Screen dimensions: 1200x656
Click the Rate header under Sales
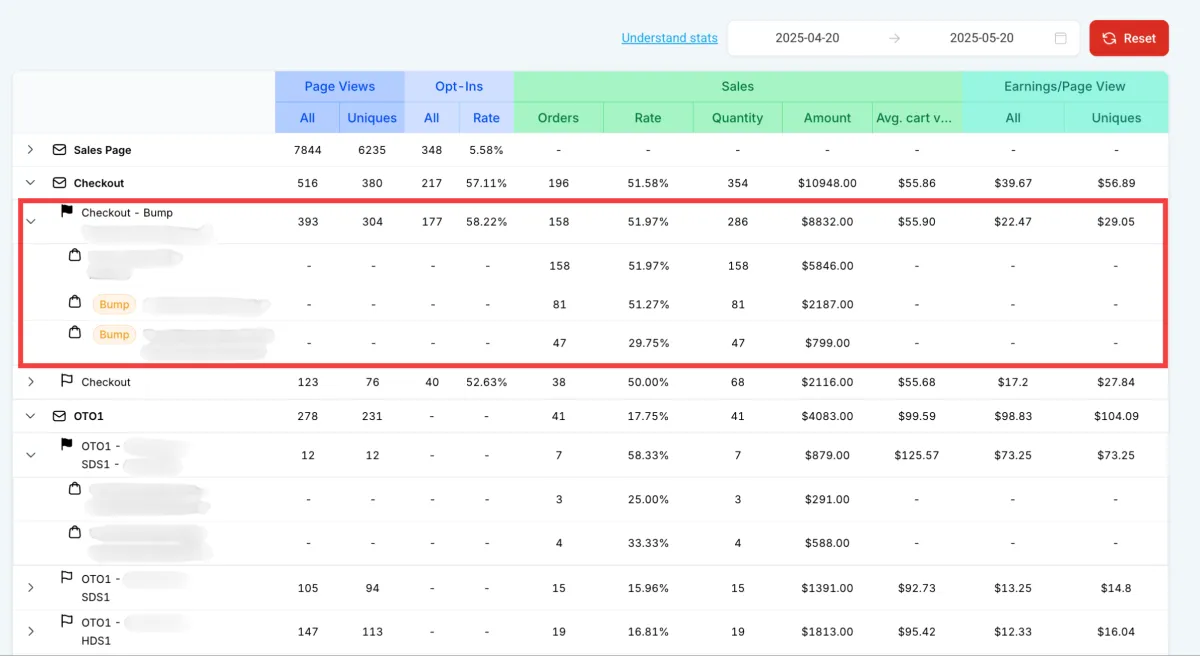[x=648, y=117]
